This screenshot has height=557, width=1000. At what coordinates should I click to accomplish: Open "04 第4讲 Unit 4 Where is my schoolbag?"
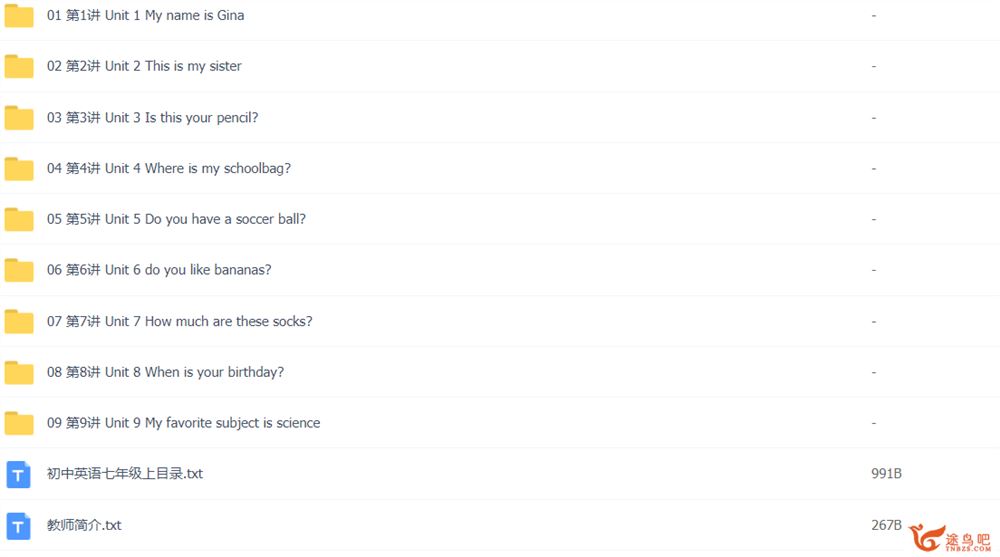[x=169, y=168]
